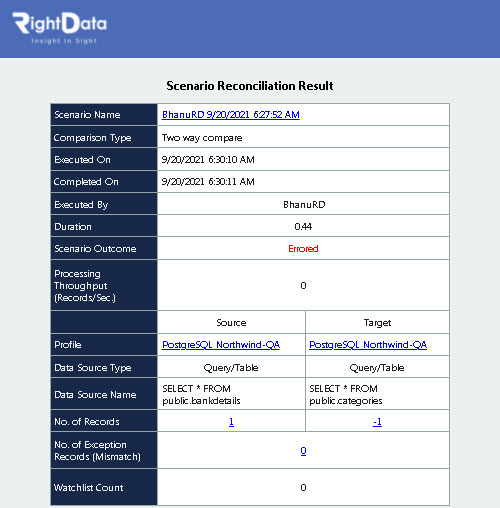The image size is (500, 508).
Task: Click the Processing Throughput value cell
Action: point(303,285)
